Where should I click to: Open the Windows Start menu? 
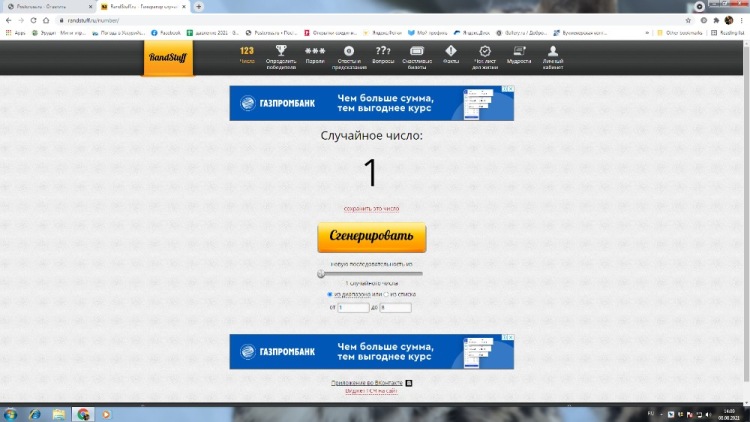[x=11, y=414]
